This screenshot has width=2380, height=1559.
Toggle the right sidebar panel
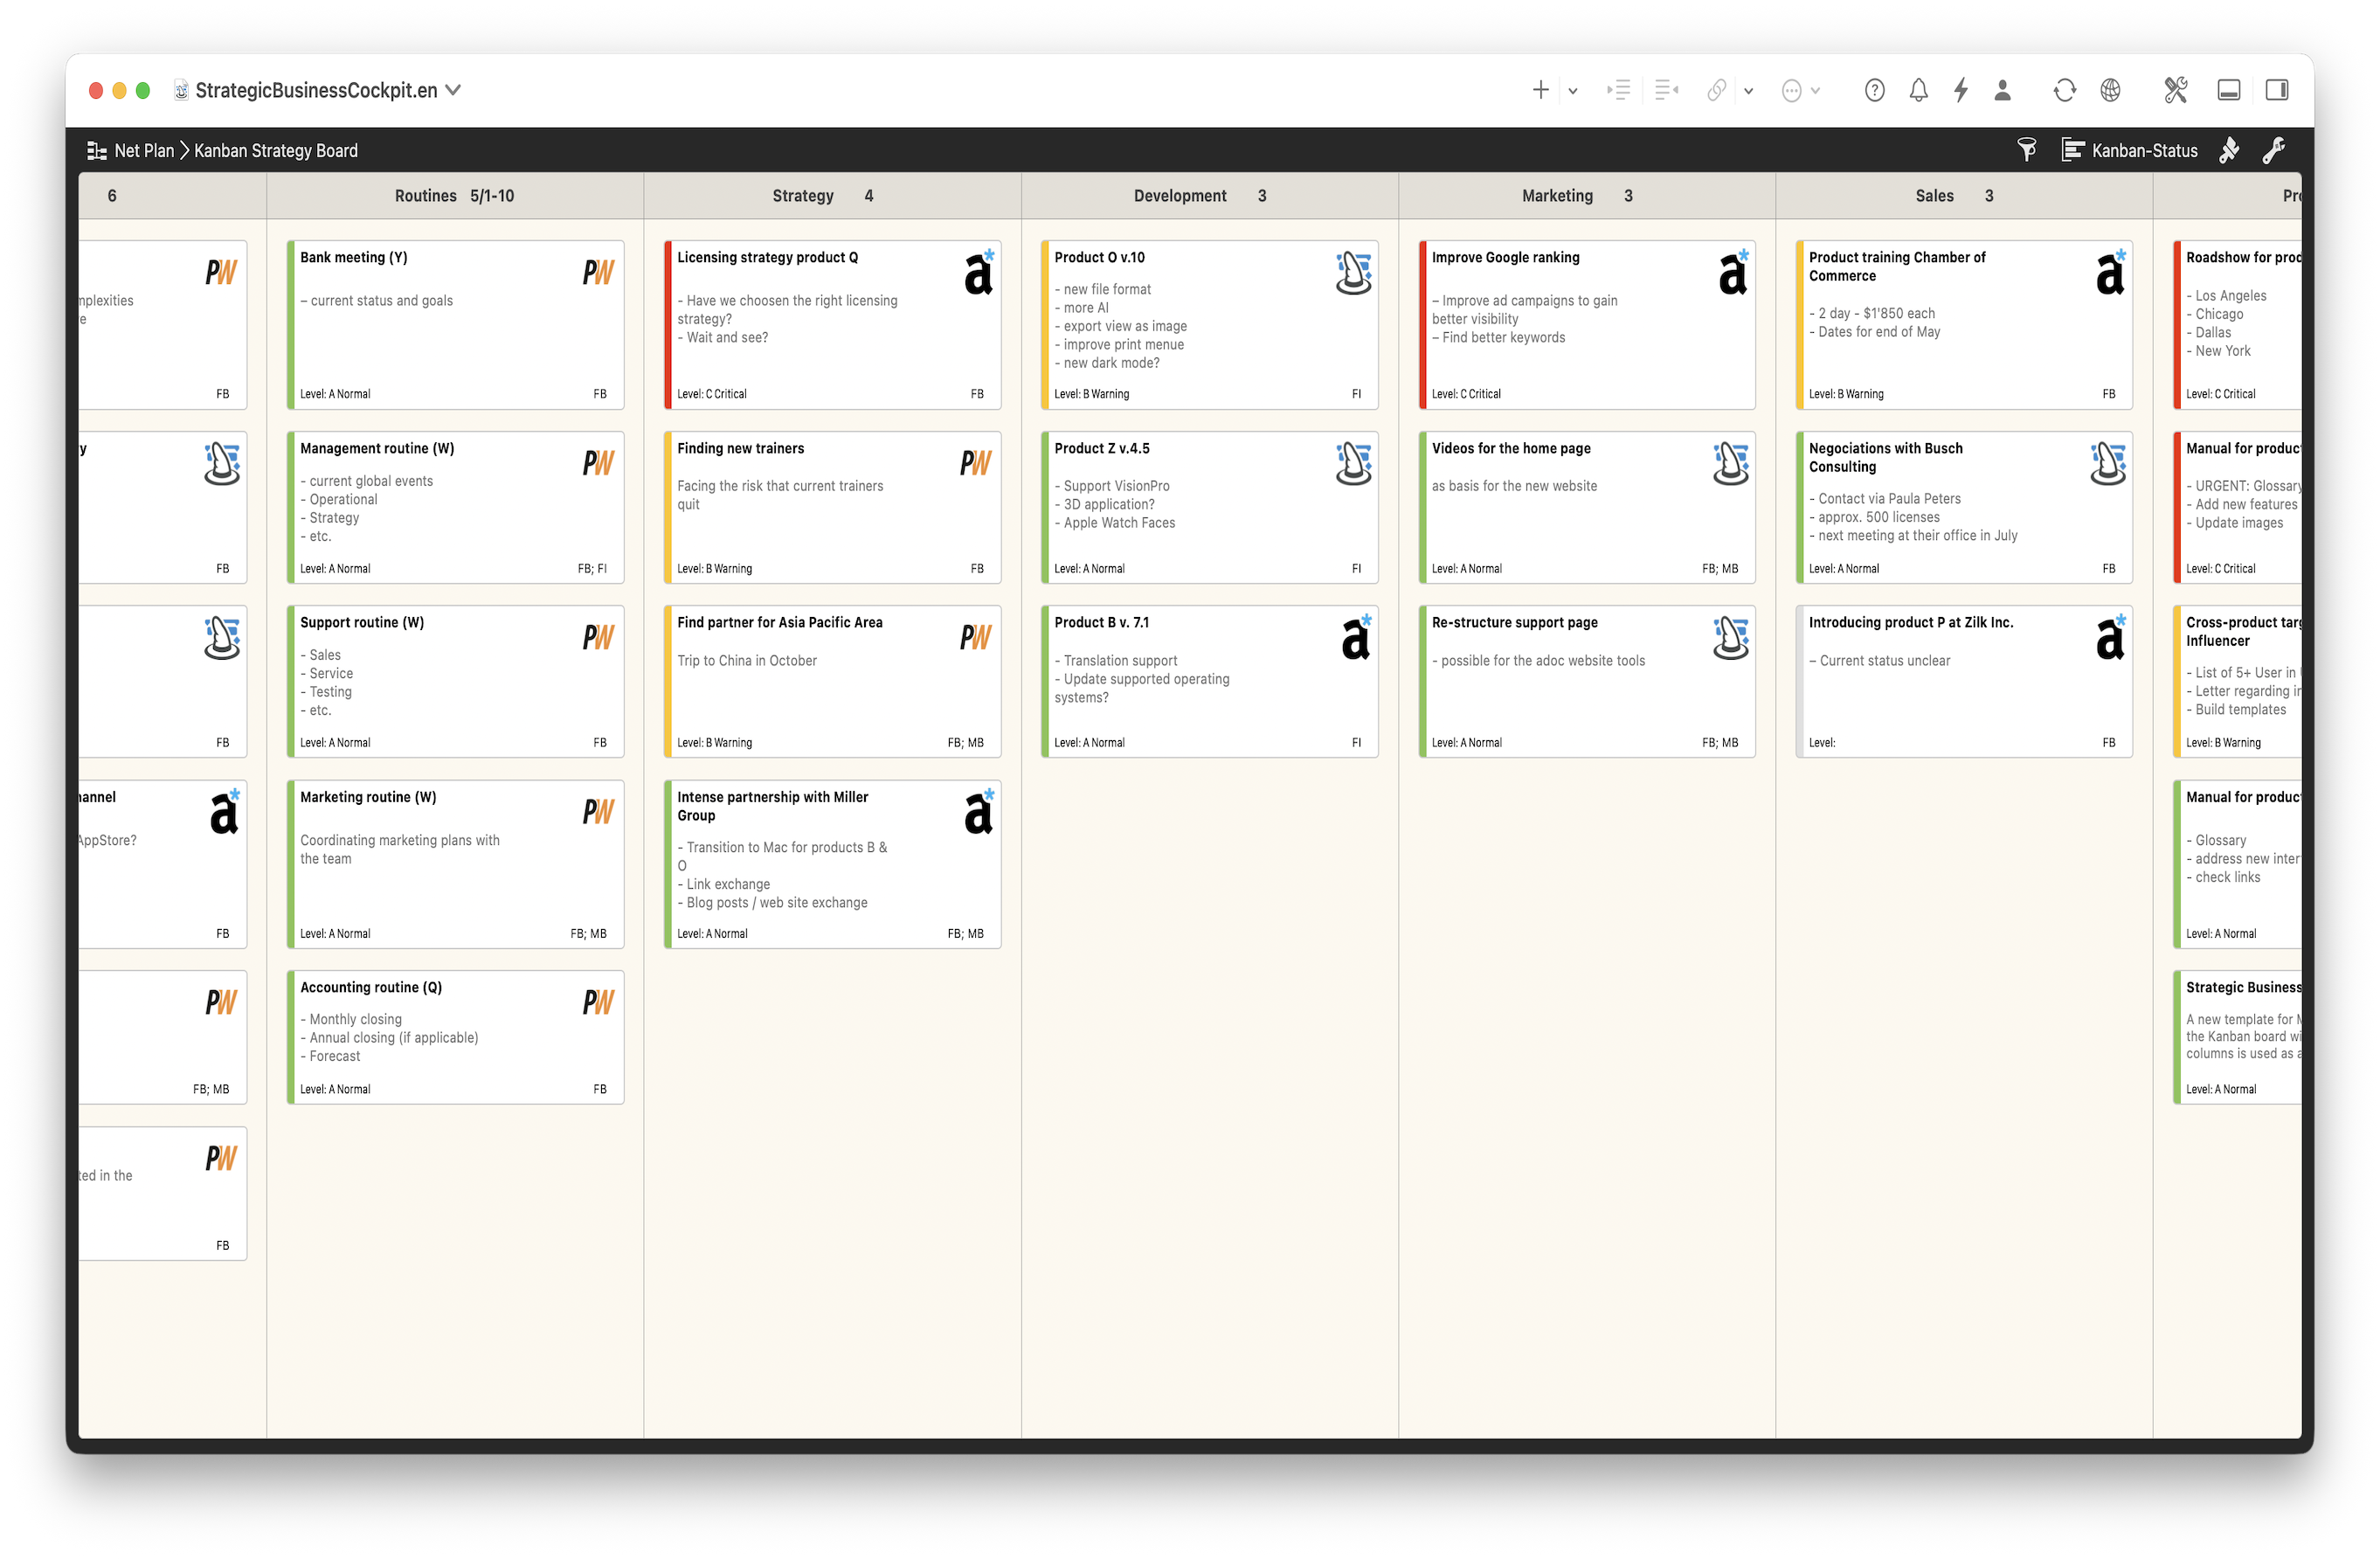2277,90
